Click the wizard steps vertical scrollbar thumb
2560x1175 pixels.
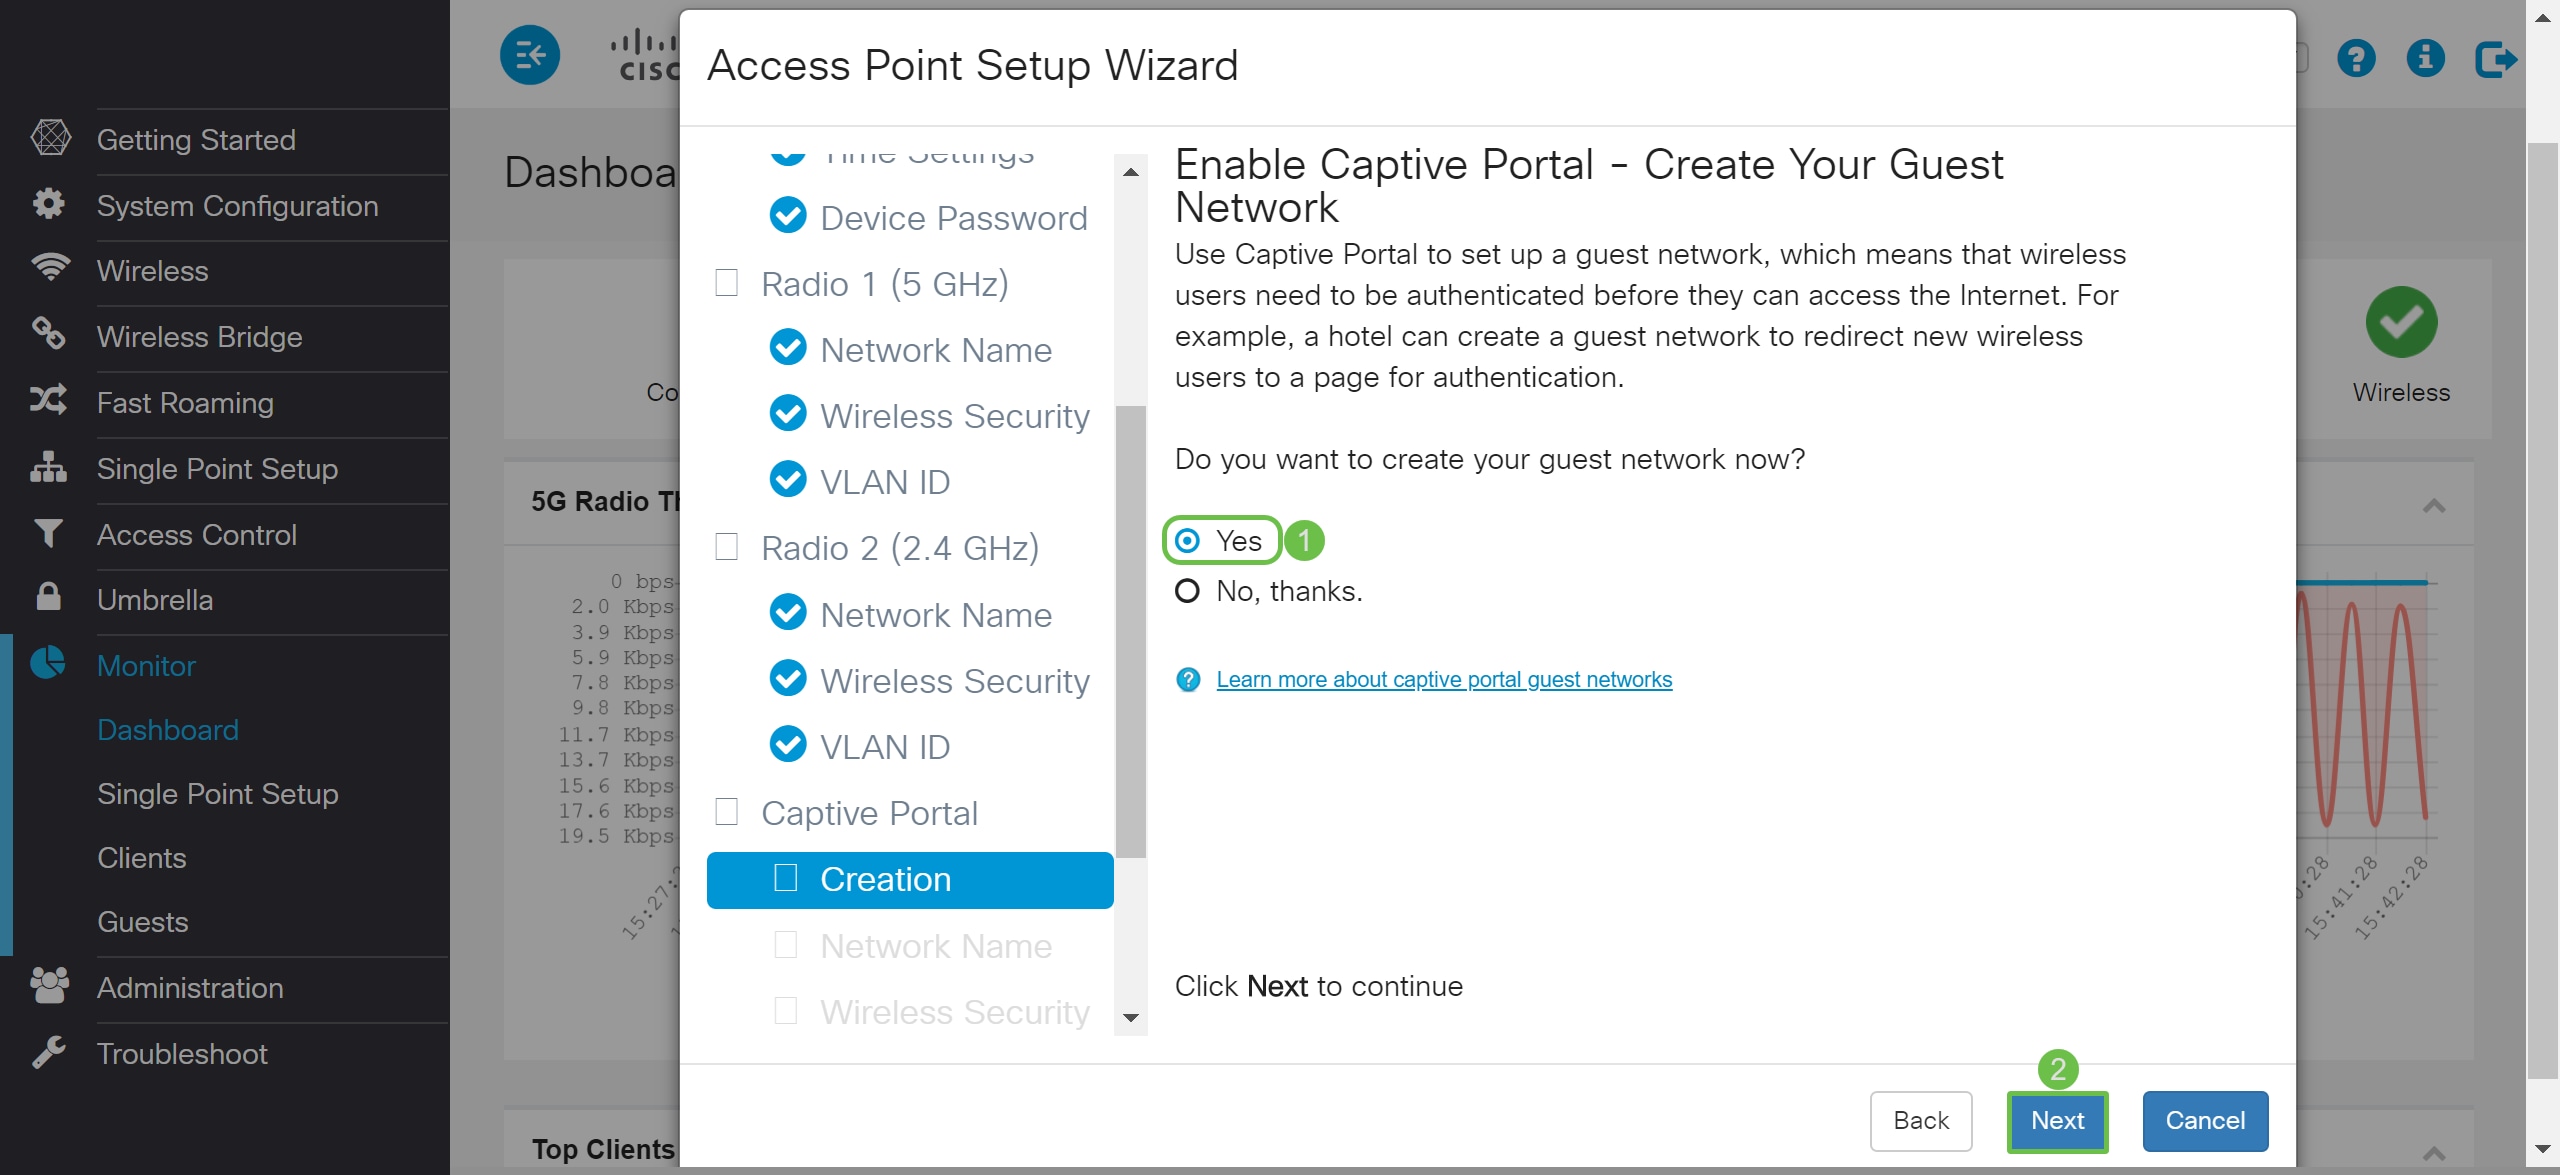coord(1131,631)
